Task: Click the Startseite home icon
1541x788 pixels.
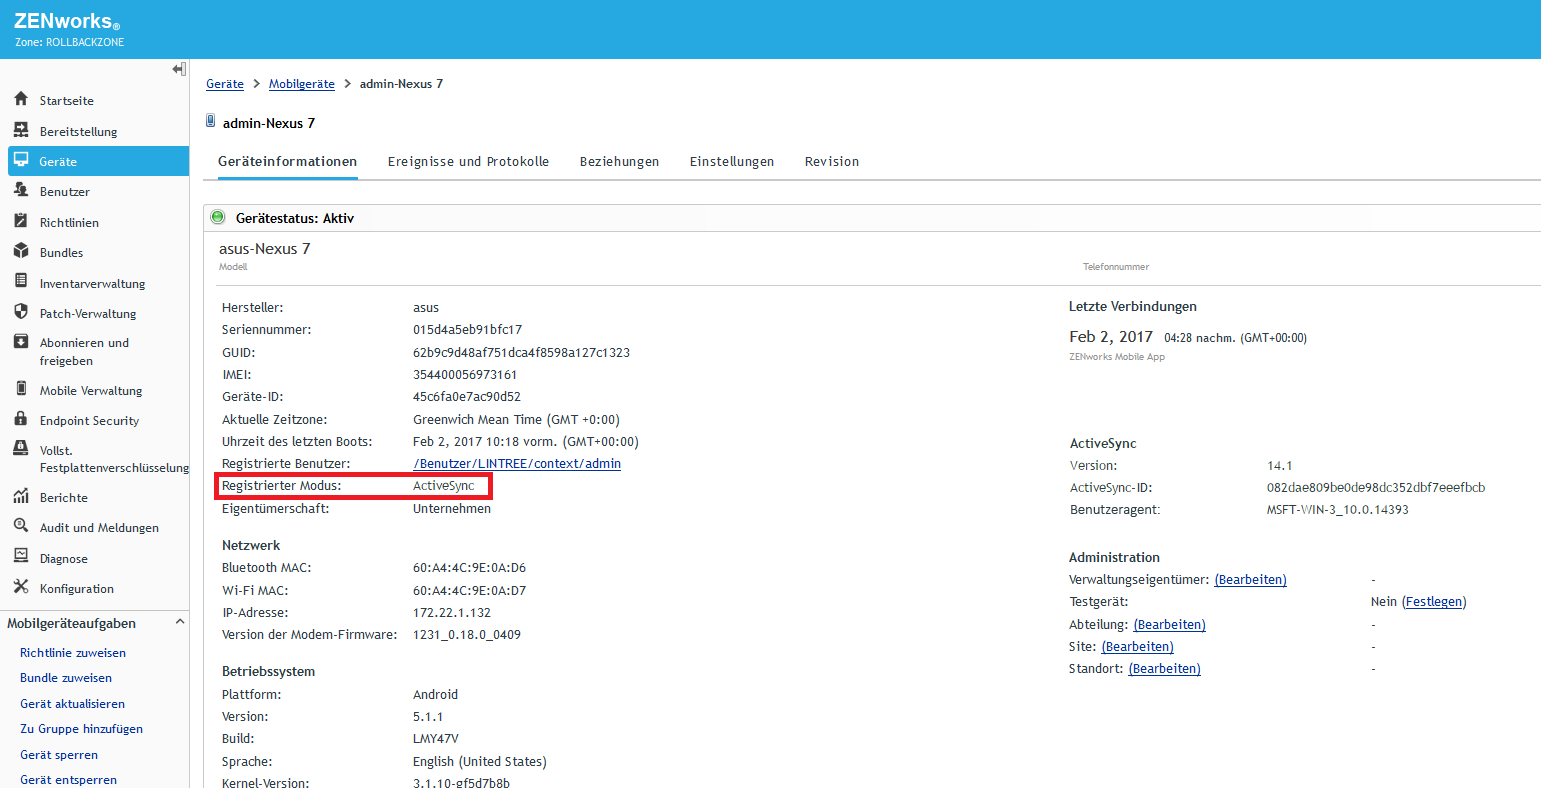Action: pos(21,100)
